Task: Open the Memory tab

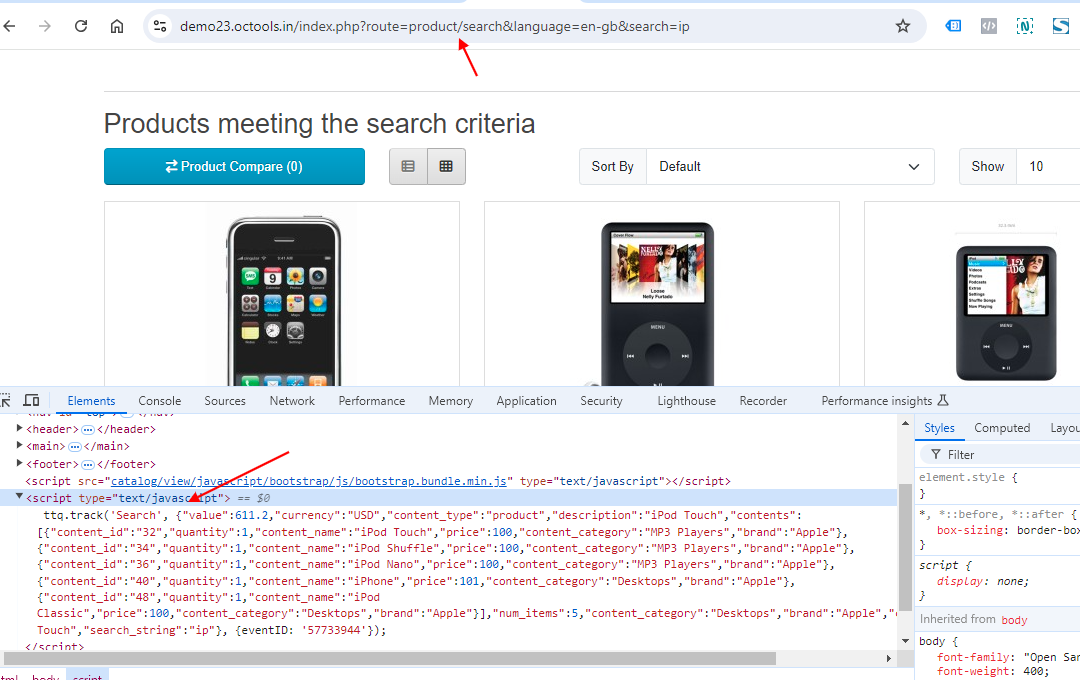Action: 450,401
